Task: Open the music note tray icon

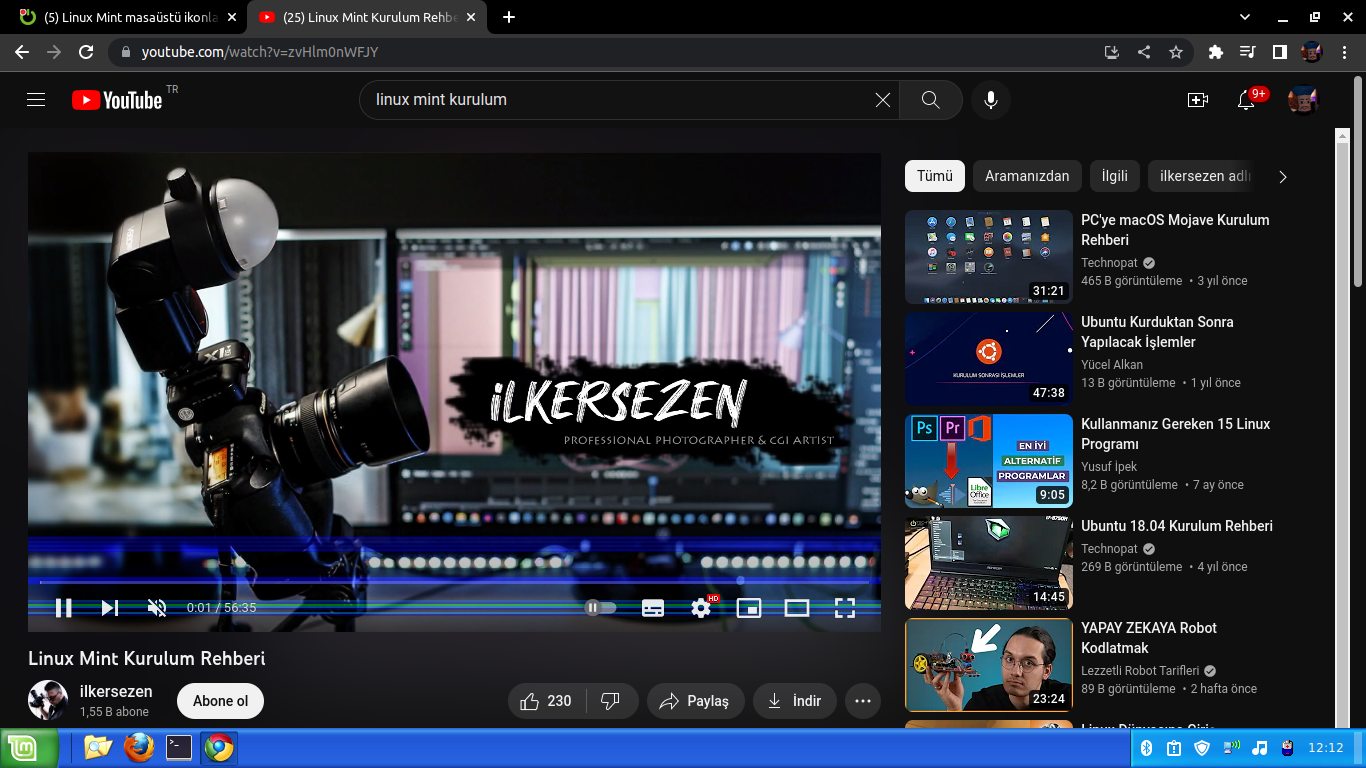Action: tap(1260, 748)
